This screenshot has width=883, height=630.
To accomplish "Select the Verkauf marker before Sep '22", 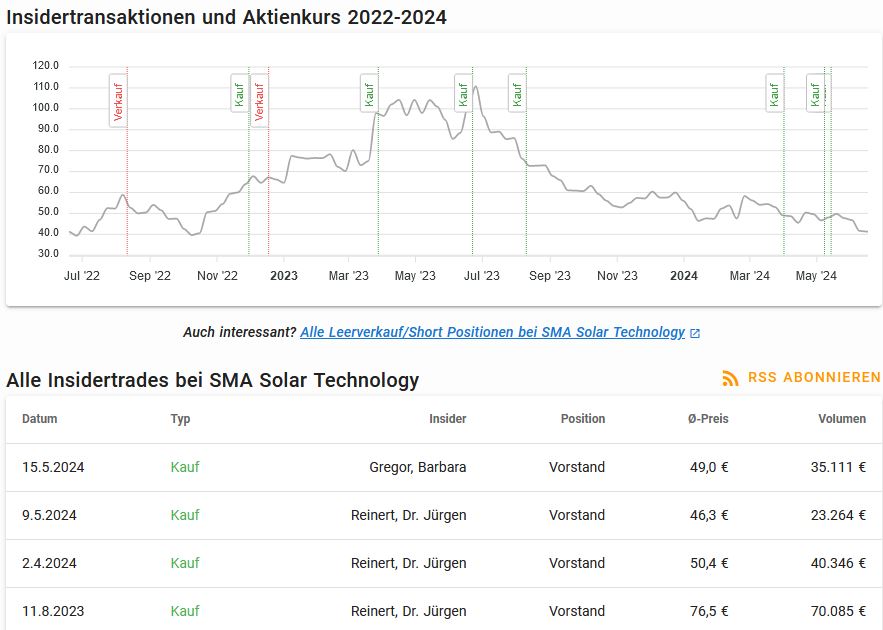I will 118,100.
